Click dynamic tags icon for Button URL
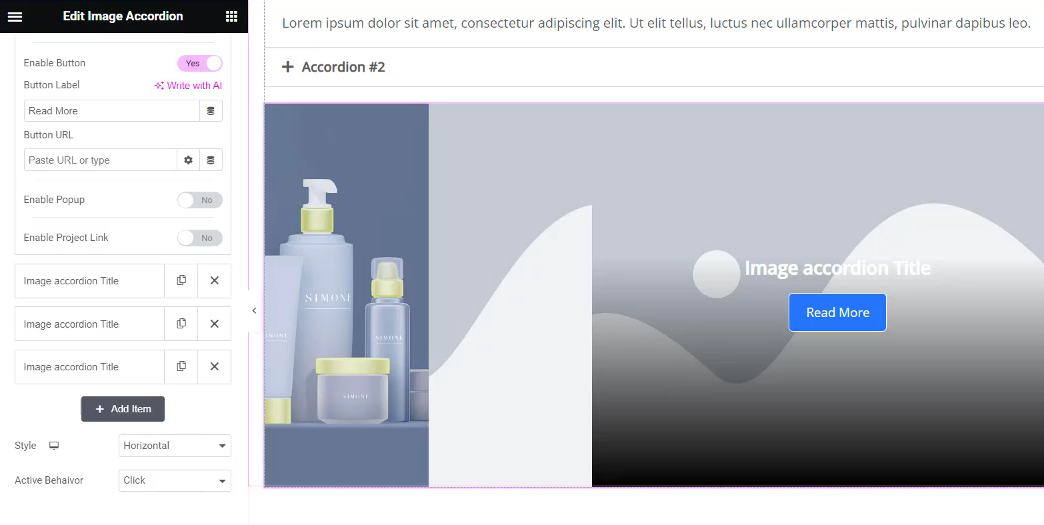 (x=210, y=160)
